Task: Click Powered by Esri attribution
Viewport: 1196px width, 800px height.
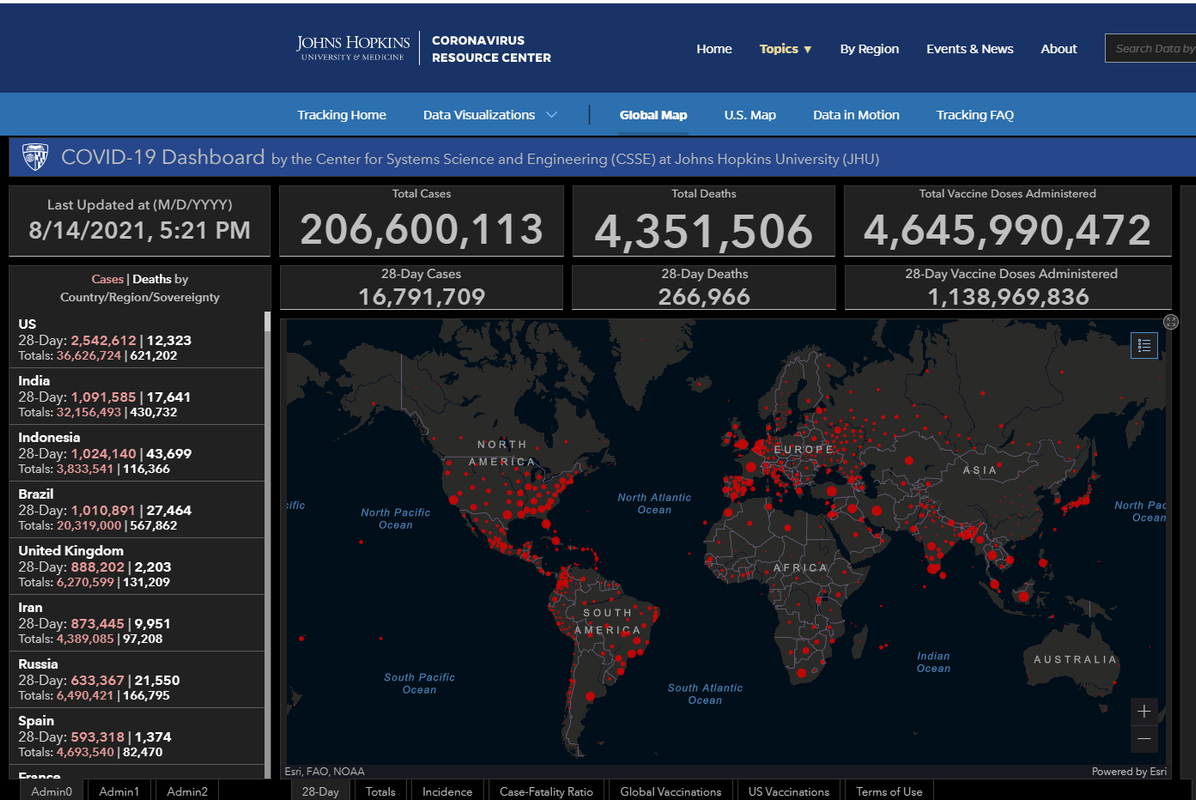Action: click(x=1129, y=772)
